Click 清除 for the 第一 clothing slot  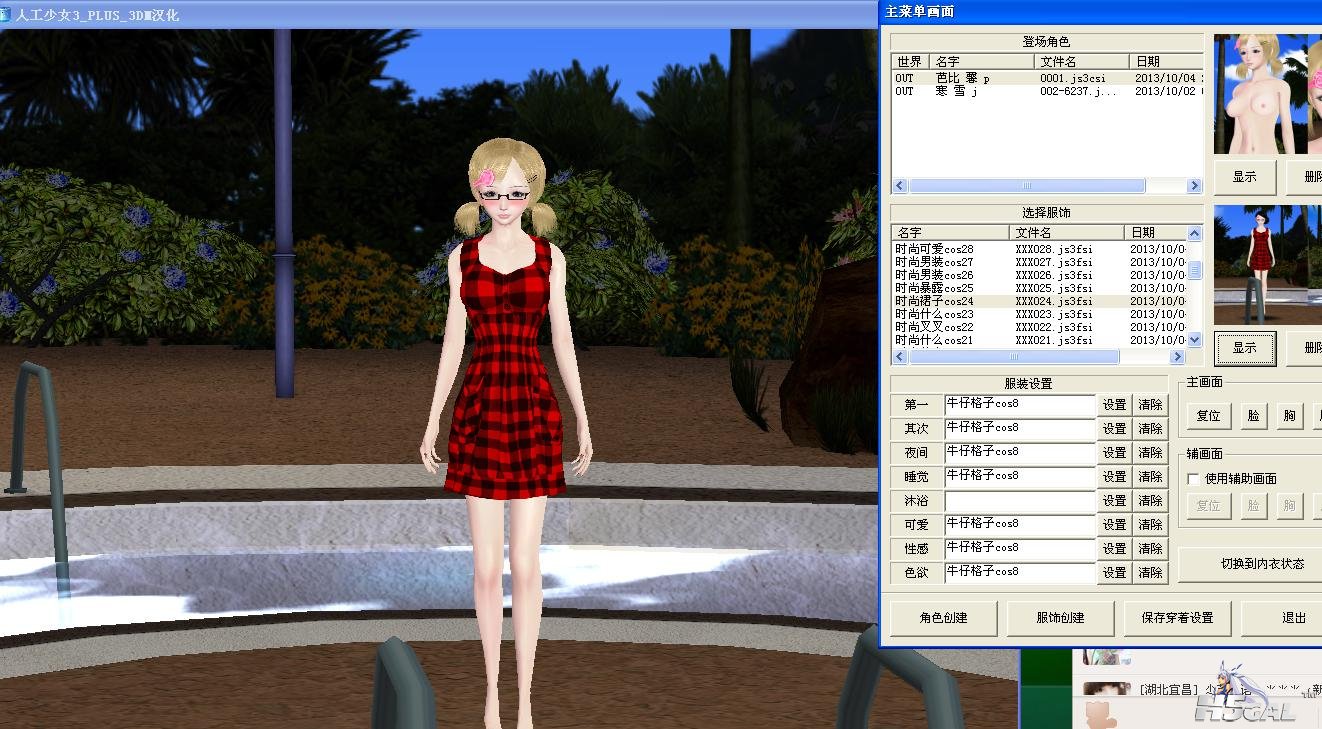pyautogui.click(x=1151, y=405)
